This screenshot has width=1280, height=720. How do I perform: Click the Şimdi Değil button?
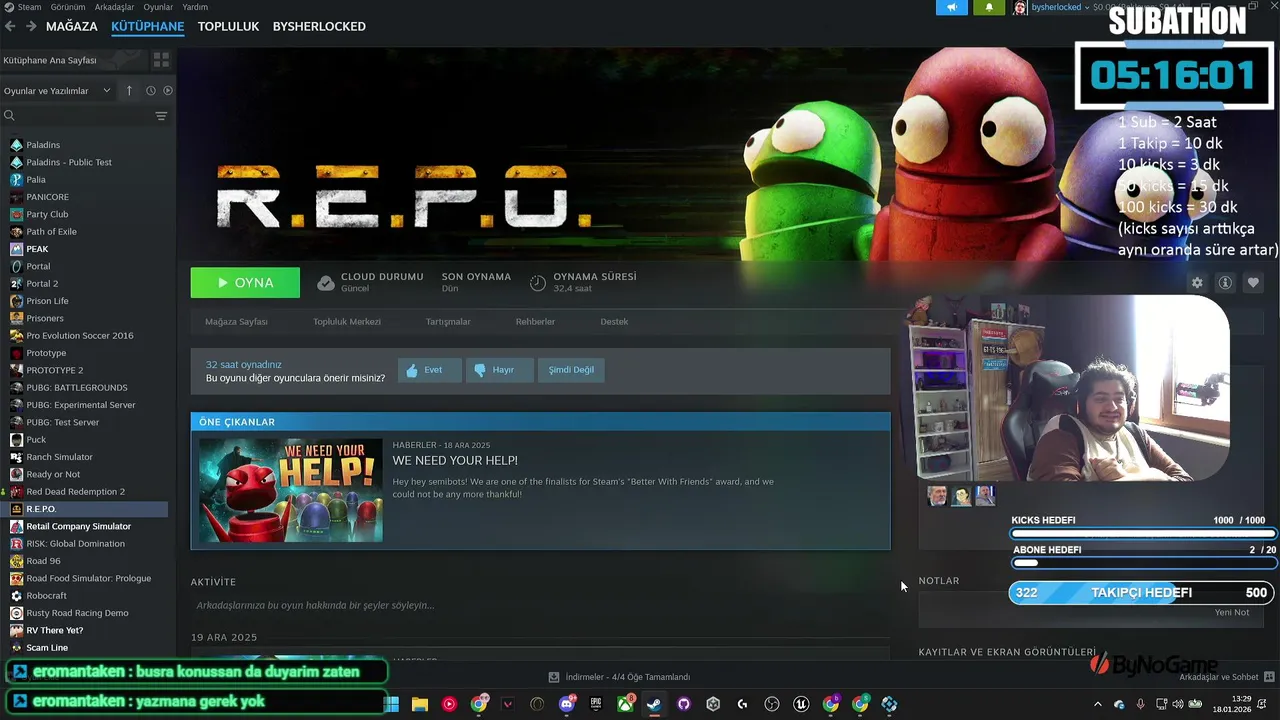(x=571, y=370)
